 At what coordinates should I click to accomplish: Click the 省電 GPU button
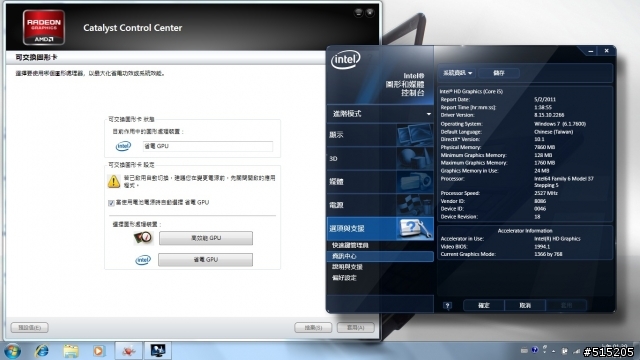click(x=205, y=260)
